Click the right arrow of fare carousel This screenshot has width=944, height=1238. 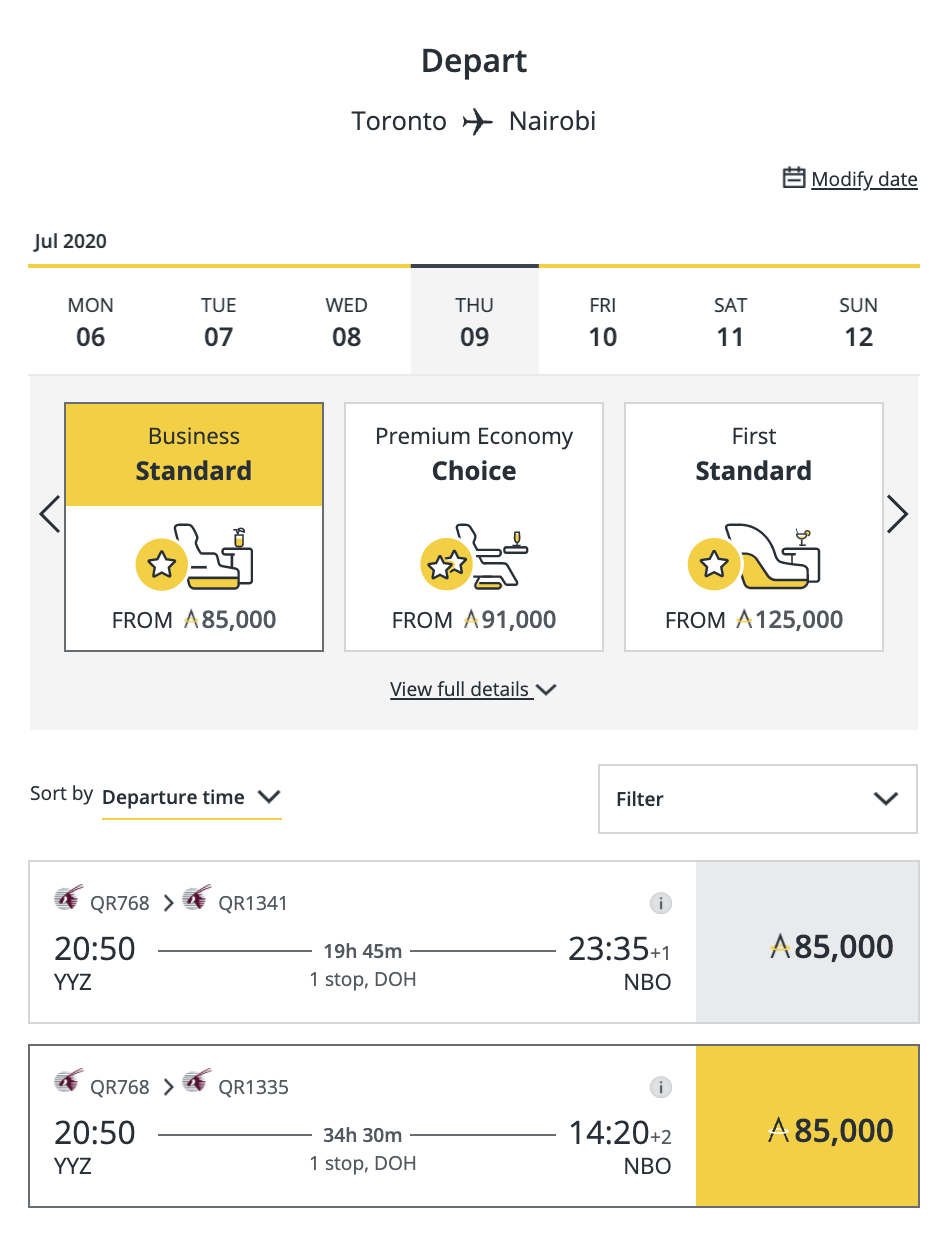click(x=897, y=515)
